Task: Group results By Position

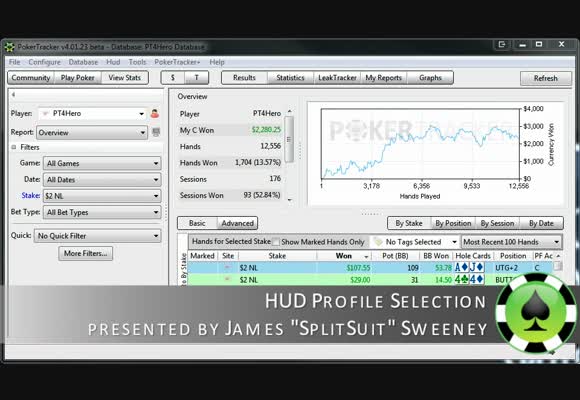Action: [x=453, y=223]
